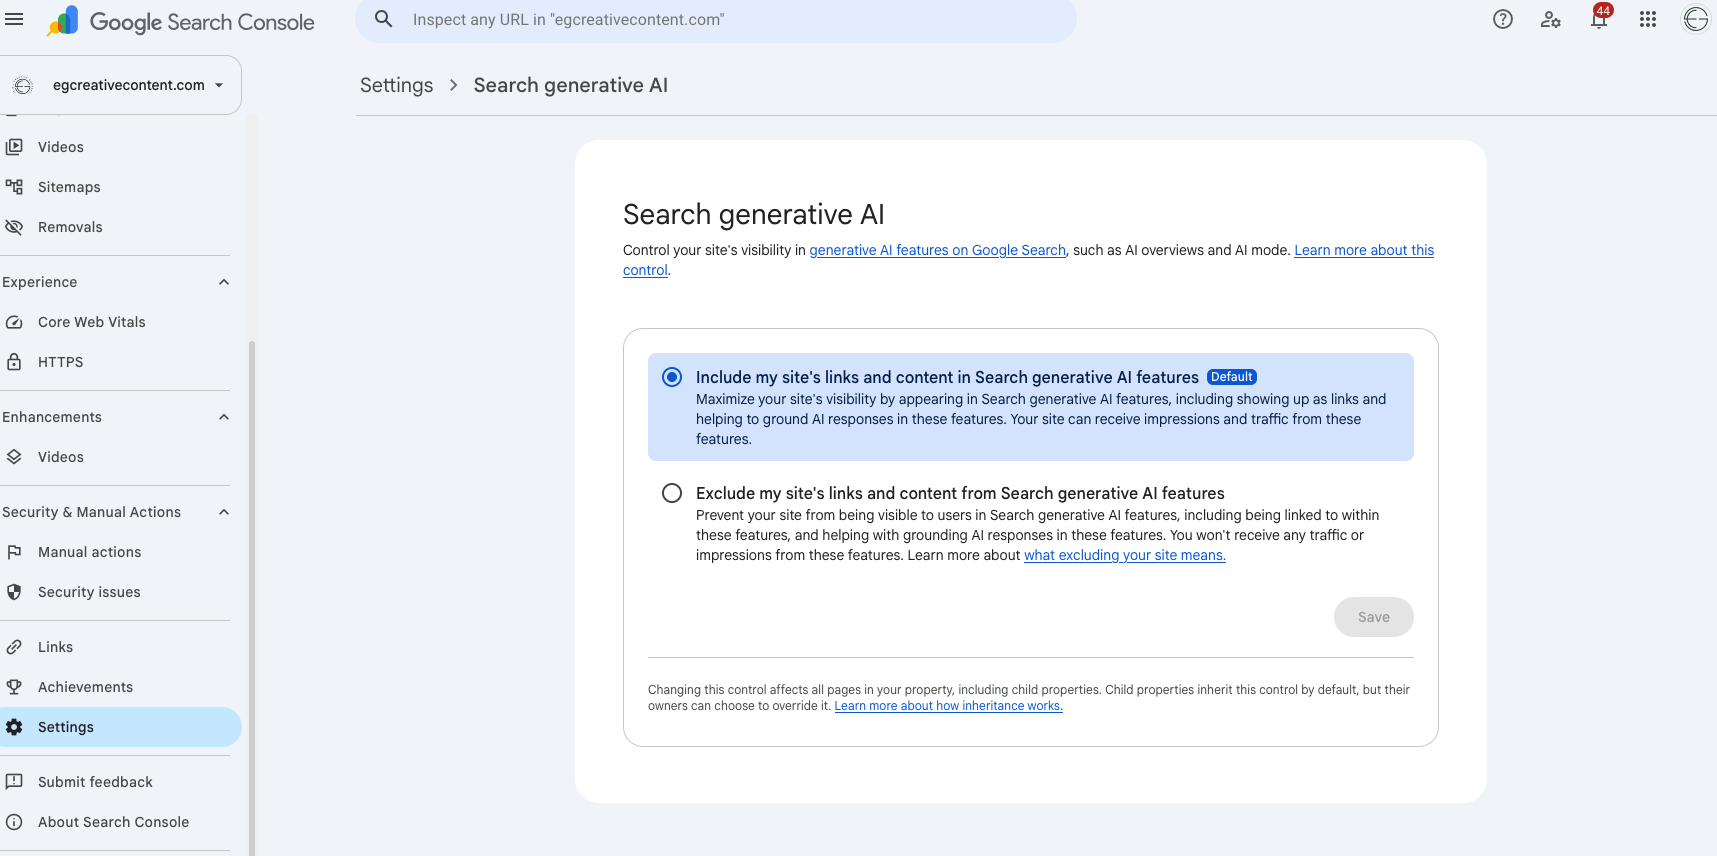Click the Sitemaps icon in sidebar

[14, 187]
